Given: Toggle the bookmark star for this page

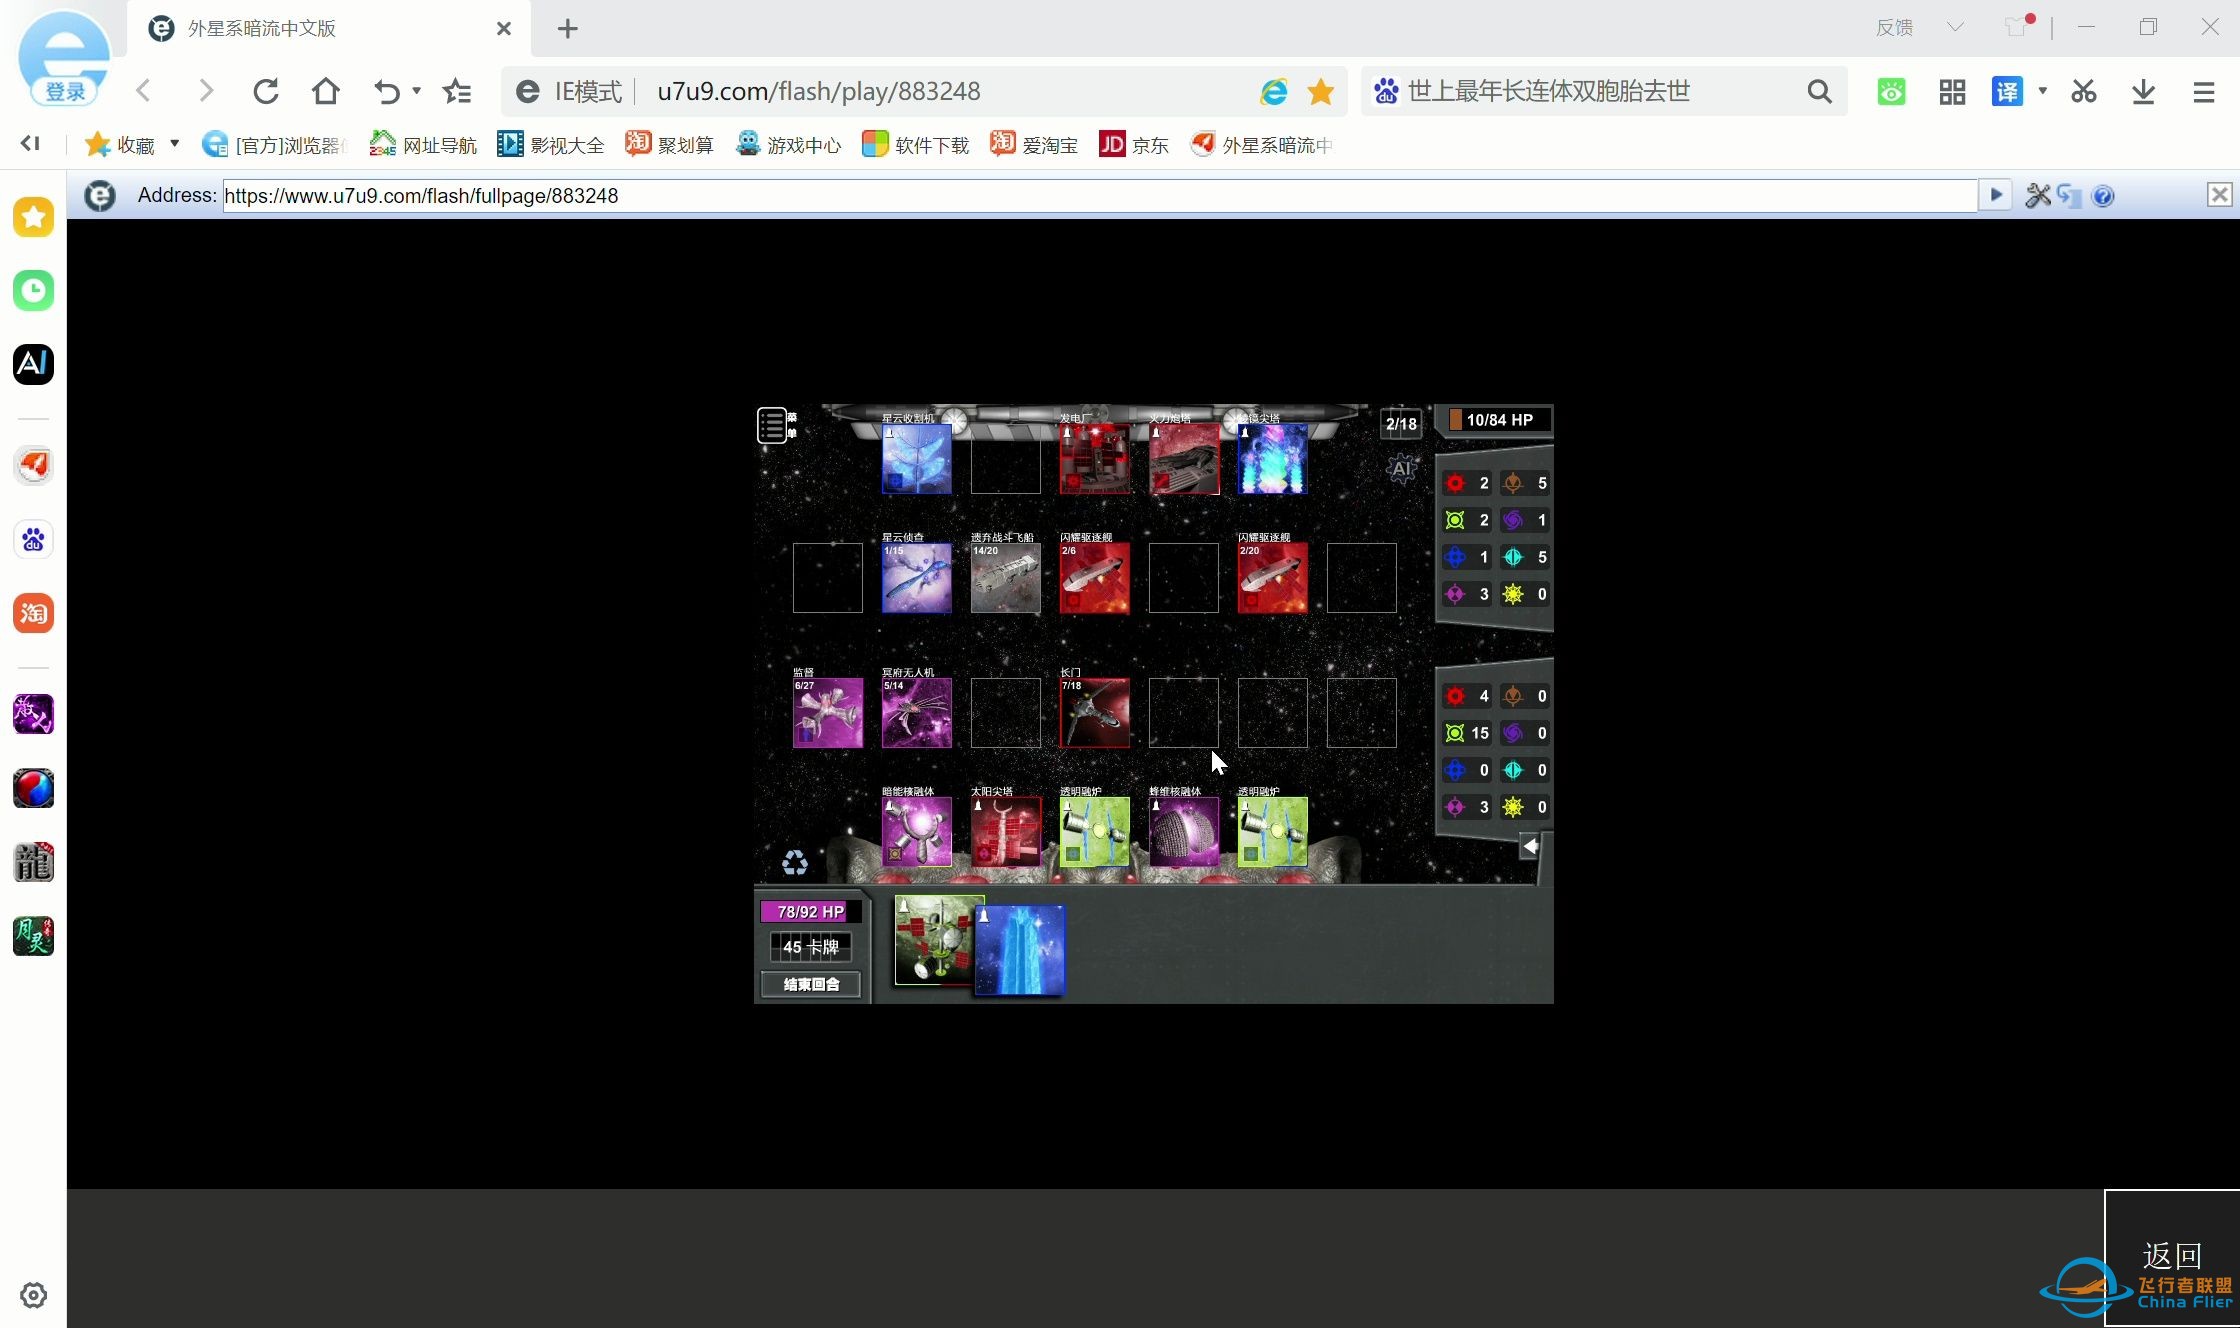Looking at the screenshot, I should (1321, 92).
